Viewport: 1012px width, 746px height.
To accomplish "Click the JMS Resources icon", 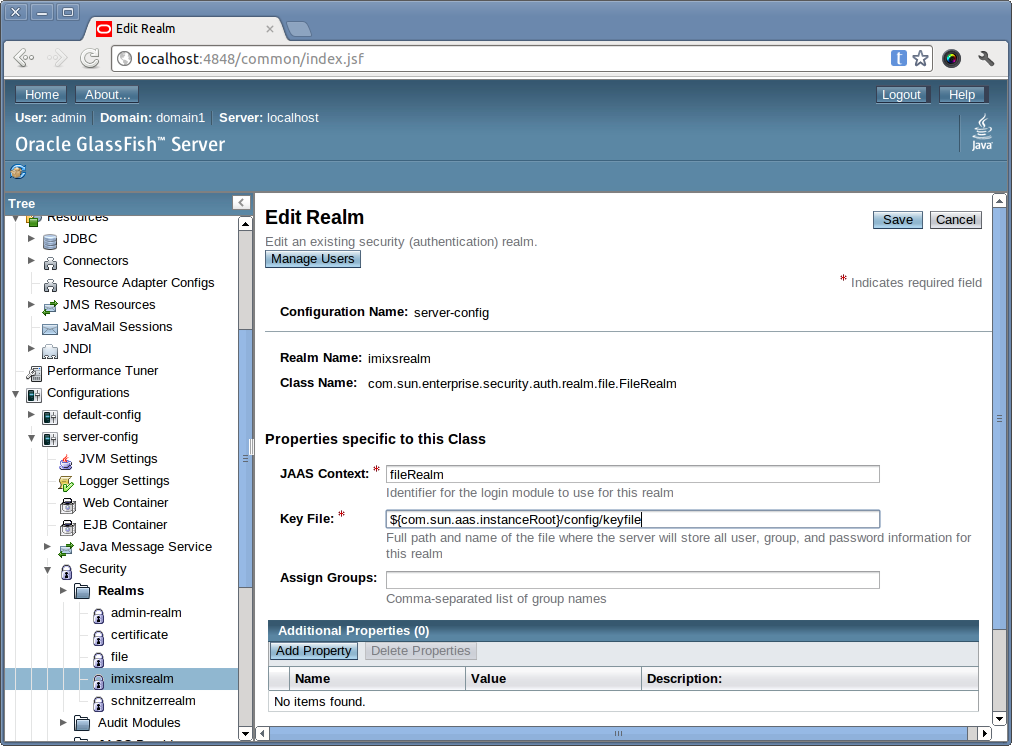I will [50, 307].
